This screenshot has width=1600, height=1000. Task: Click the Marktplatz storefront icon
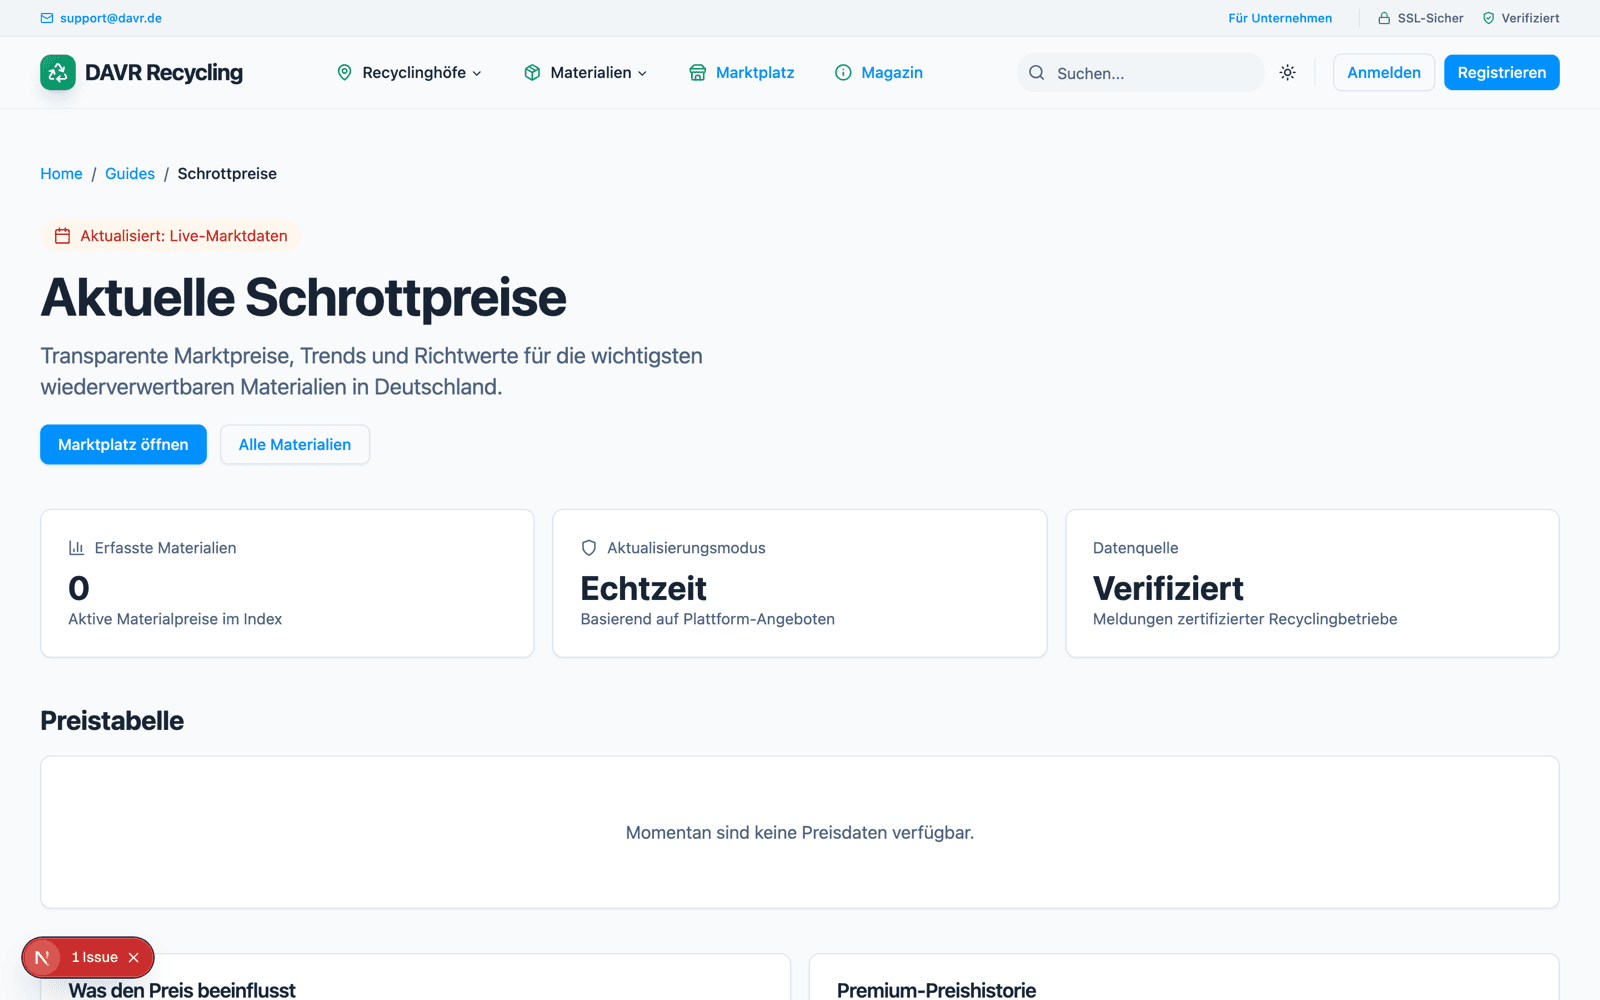click(x=697, y=72)
